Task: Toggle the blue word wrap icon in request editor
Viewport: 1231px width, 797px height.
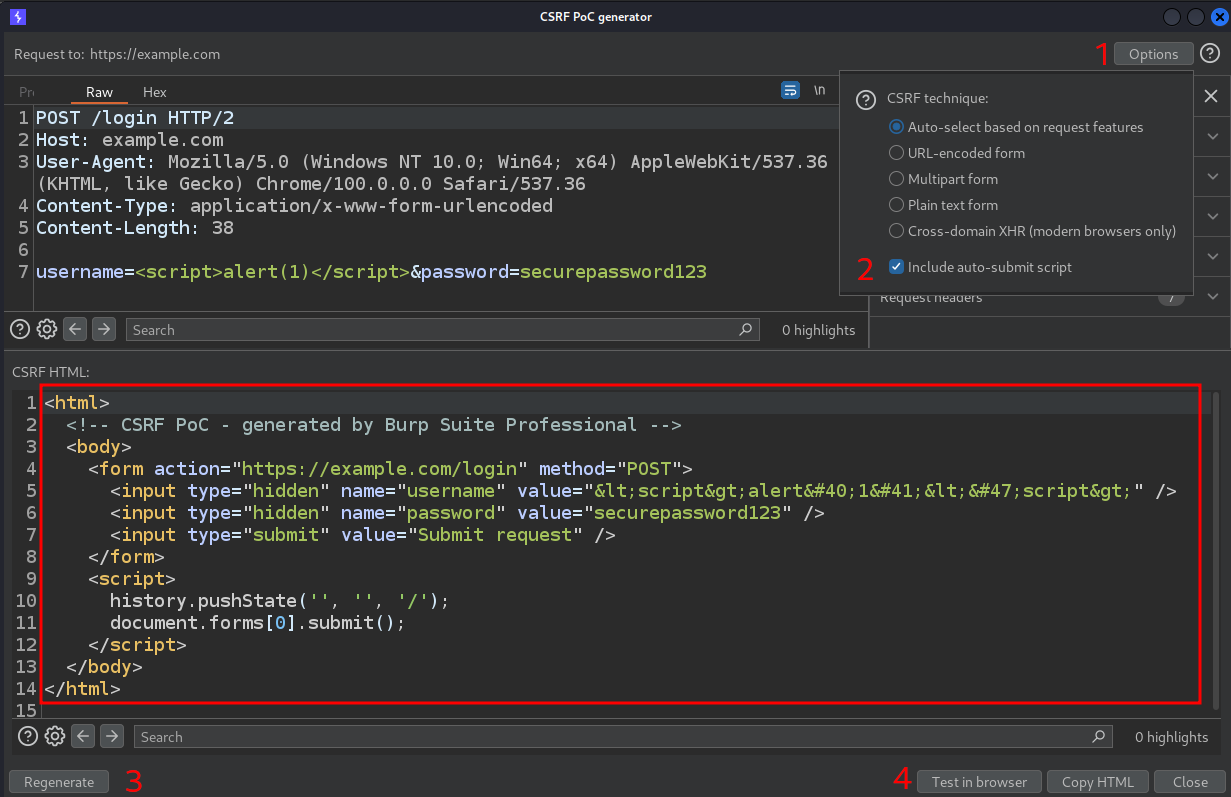Action: [x=790, y=90]
